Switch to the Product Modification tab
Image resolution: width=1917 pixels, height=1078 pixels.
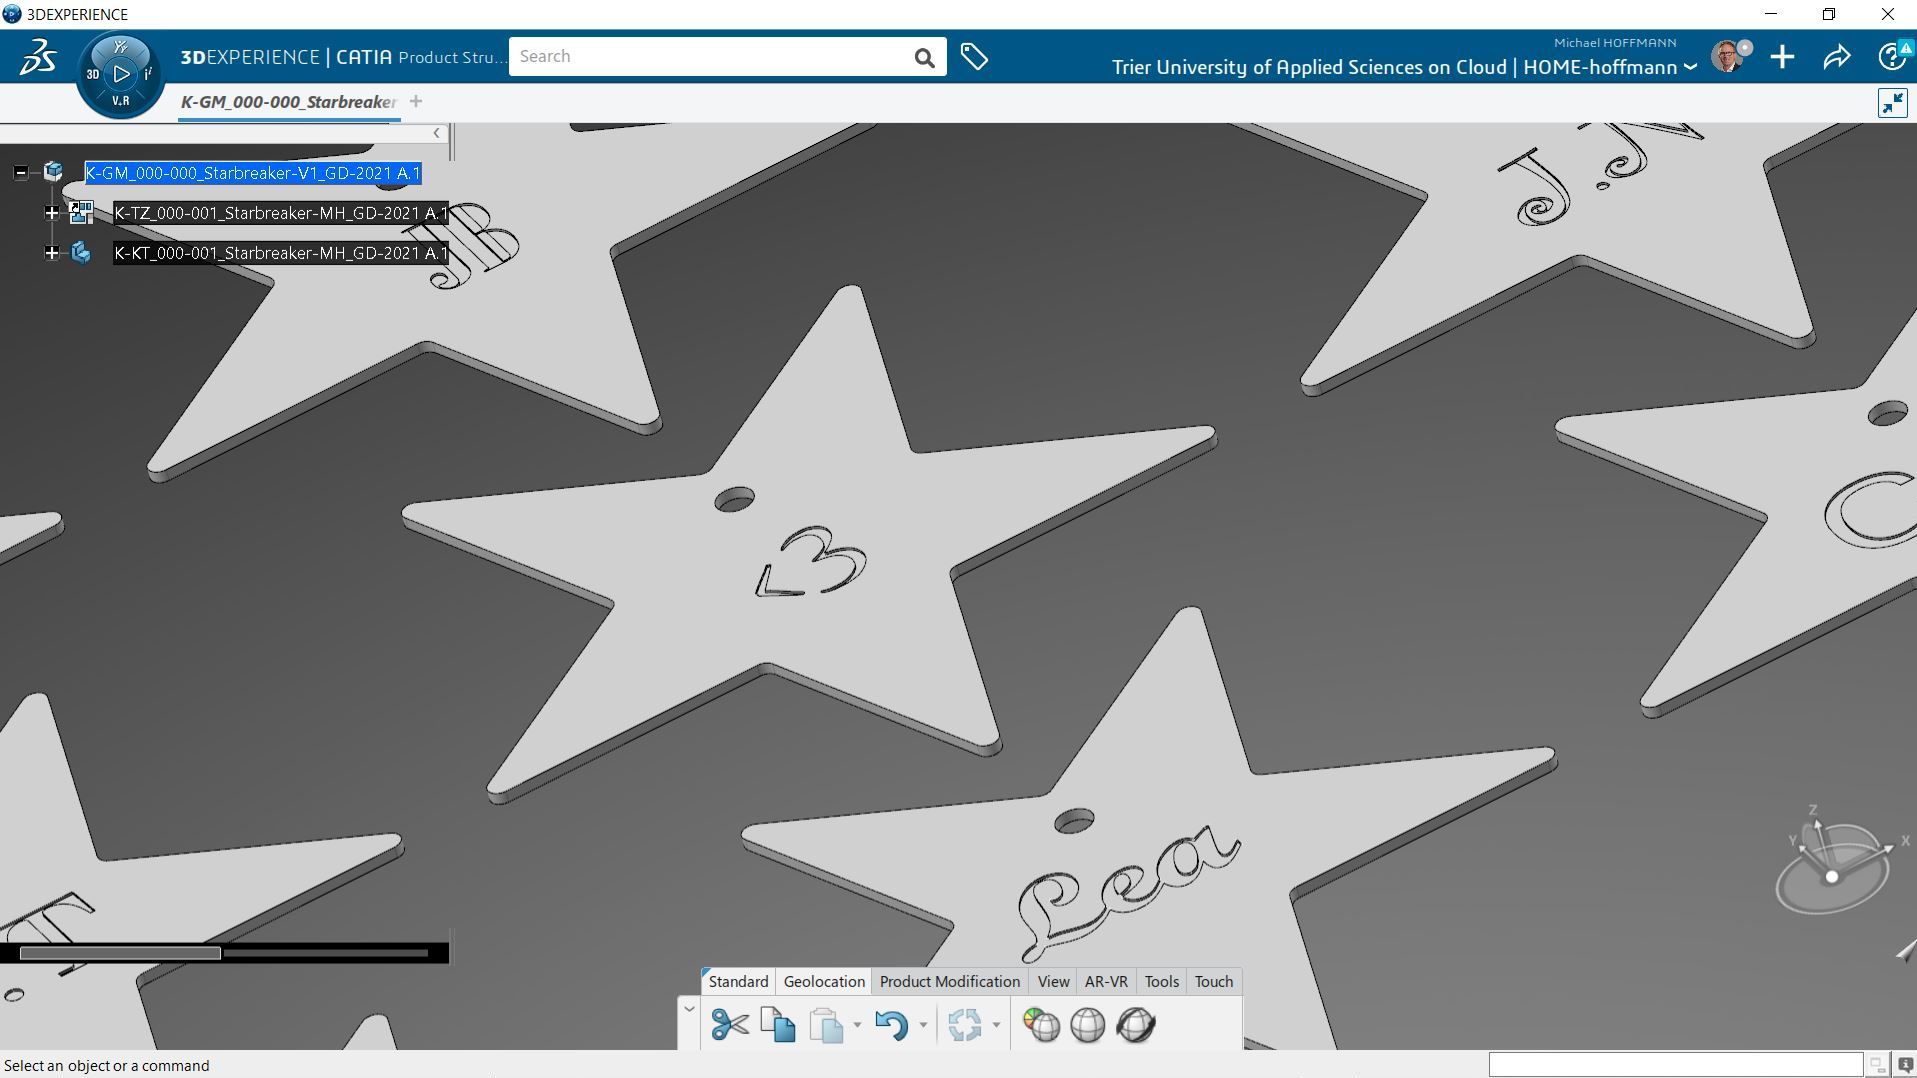[x=949, y=982]
